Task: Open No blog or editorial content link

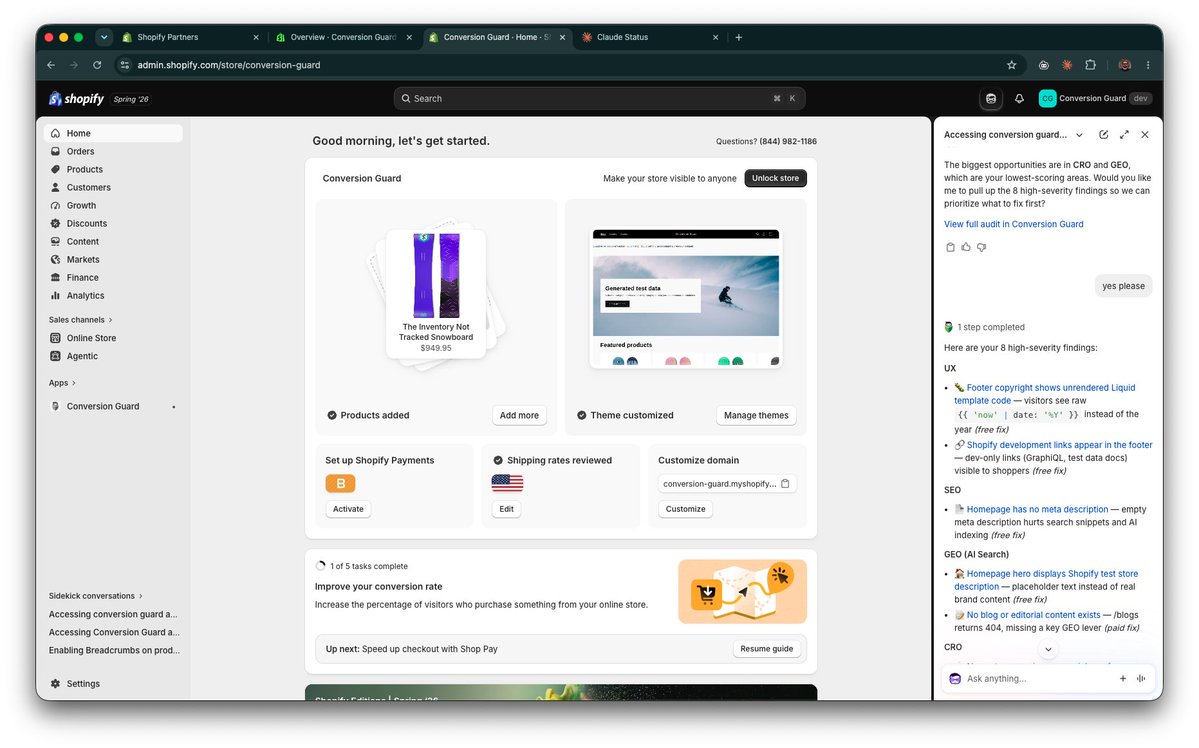Action: [1033, 615]
